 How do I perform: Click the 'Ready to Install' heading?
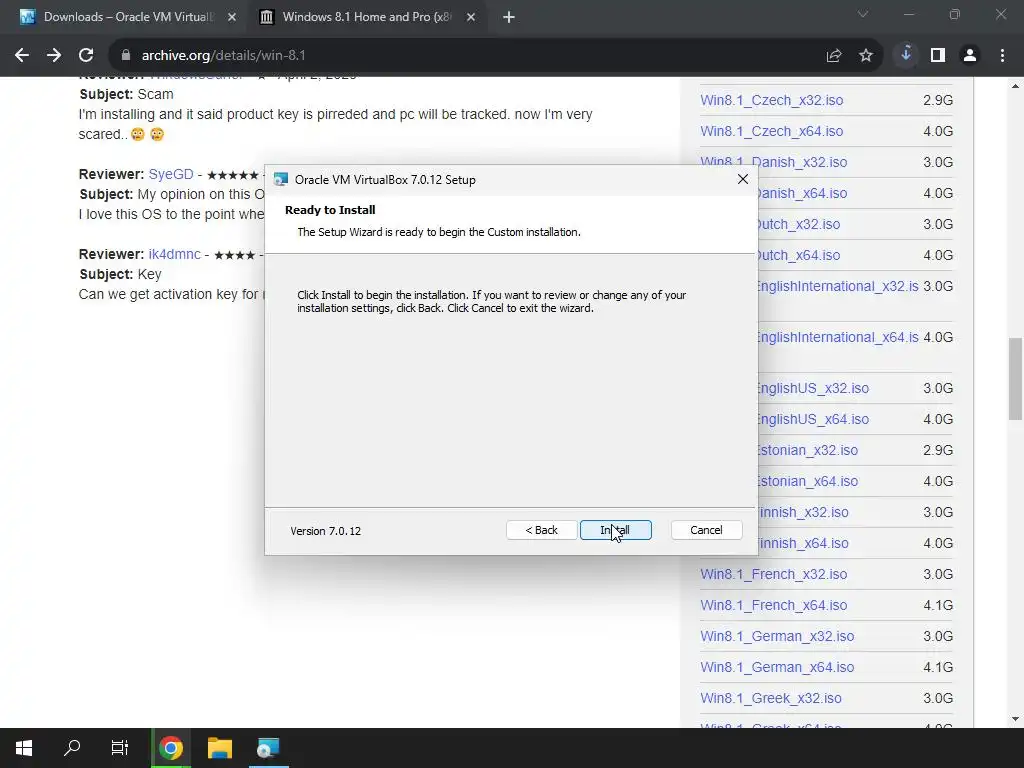coord(330,210)
